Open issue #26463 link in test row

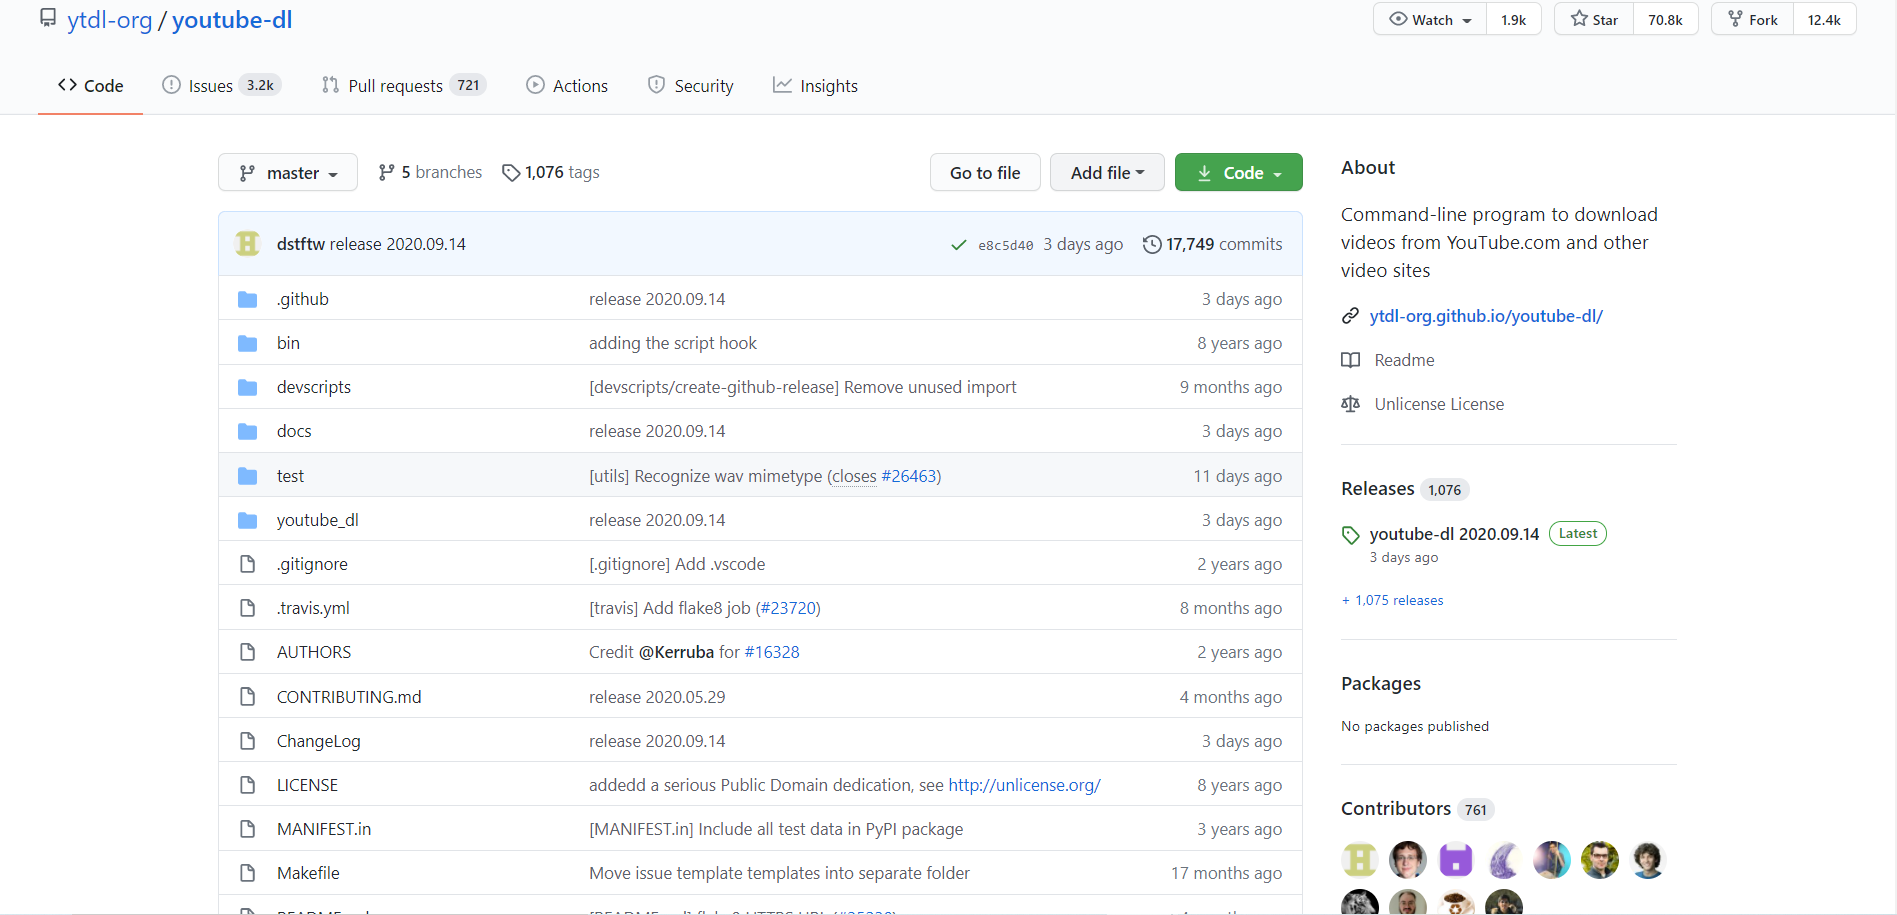[x=908, y=476]
